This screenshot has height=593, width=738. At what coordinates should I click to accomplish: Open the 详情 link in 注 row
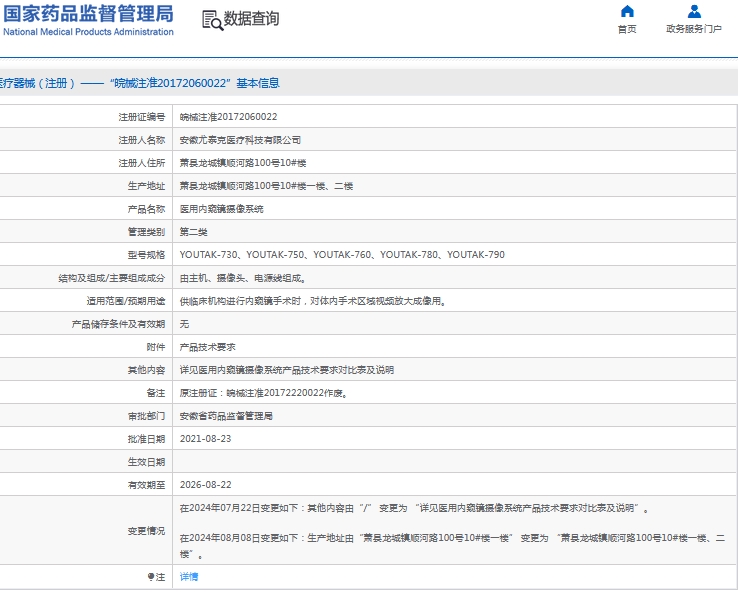pyautogui.click(x=189, y=577)
